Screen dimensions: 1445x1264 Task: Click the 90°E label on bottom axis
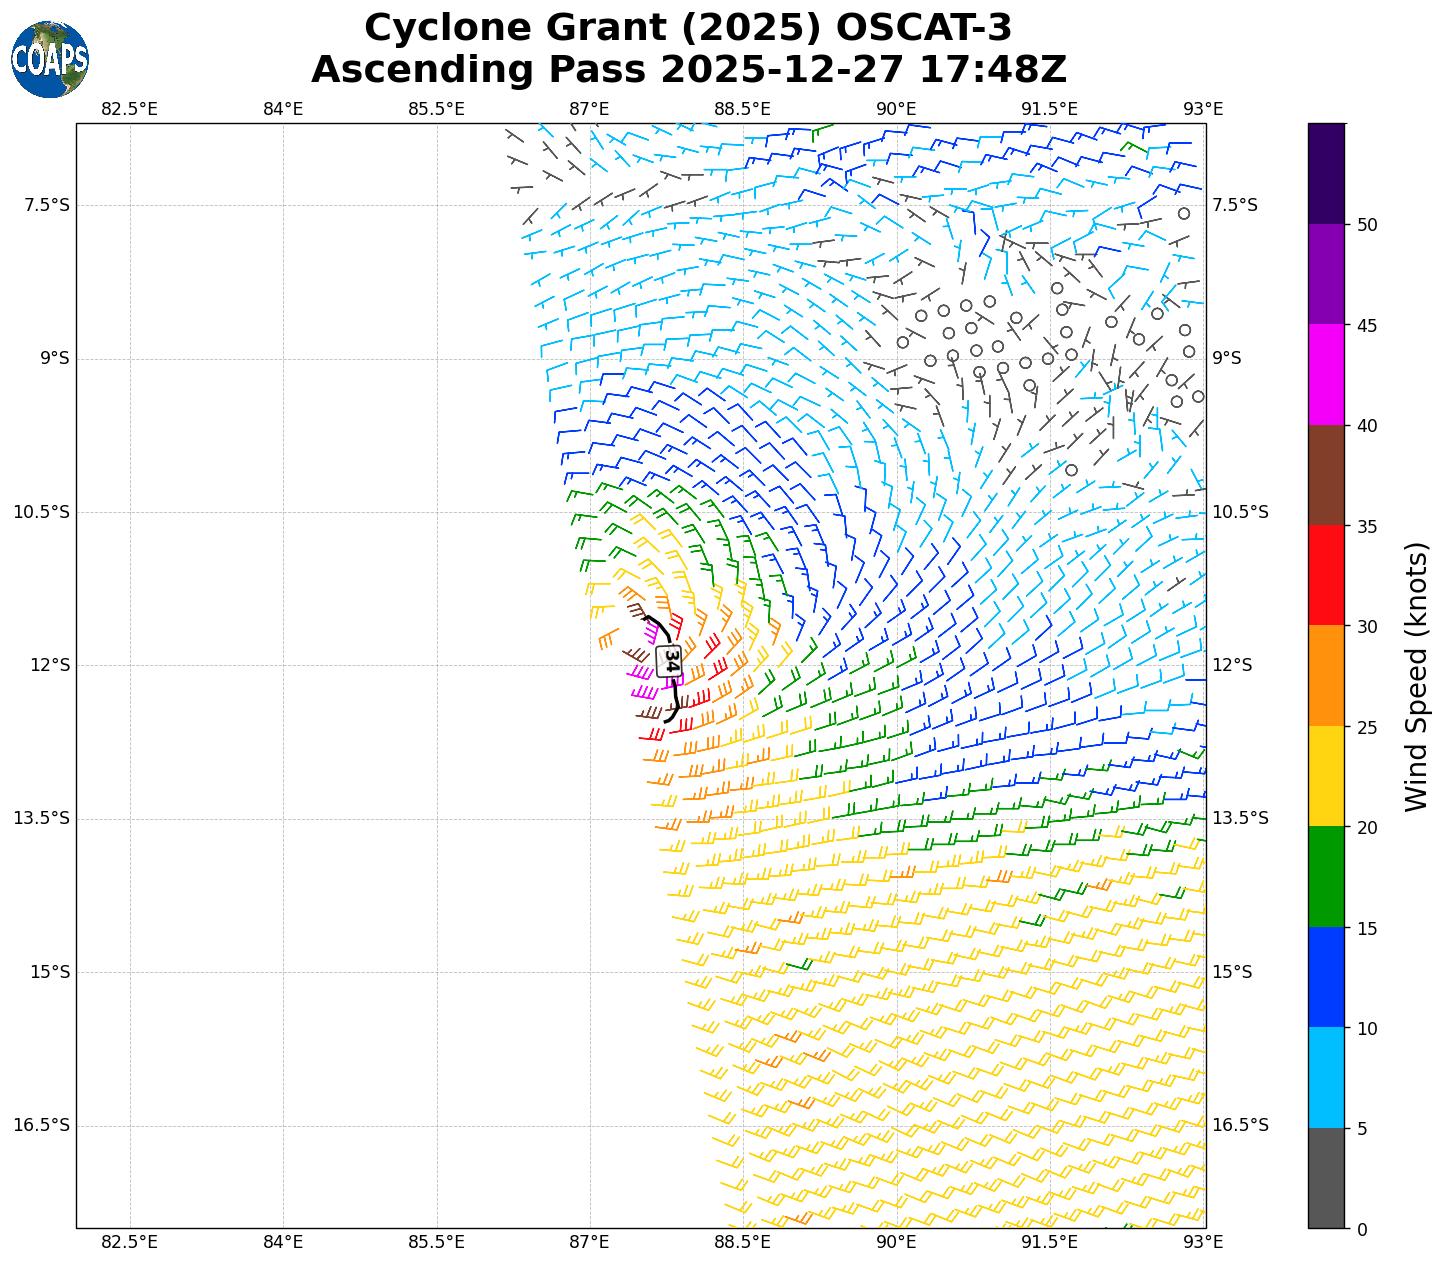click(896, 1242)
